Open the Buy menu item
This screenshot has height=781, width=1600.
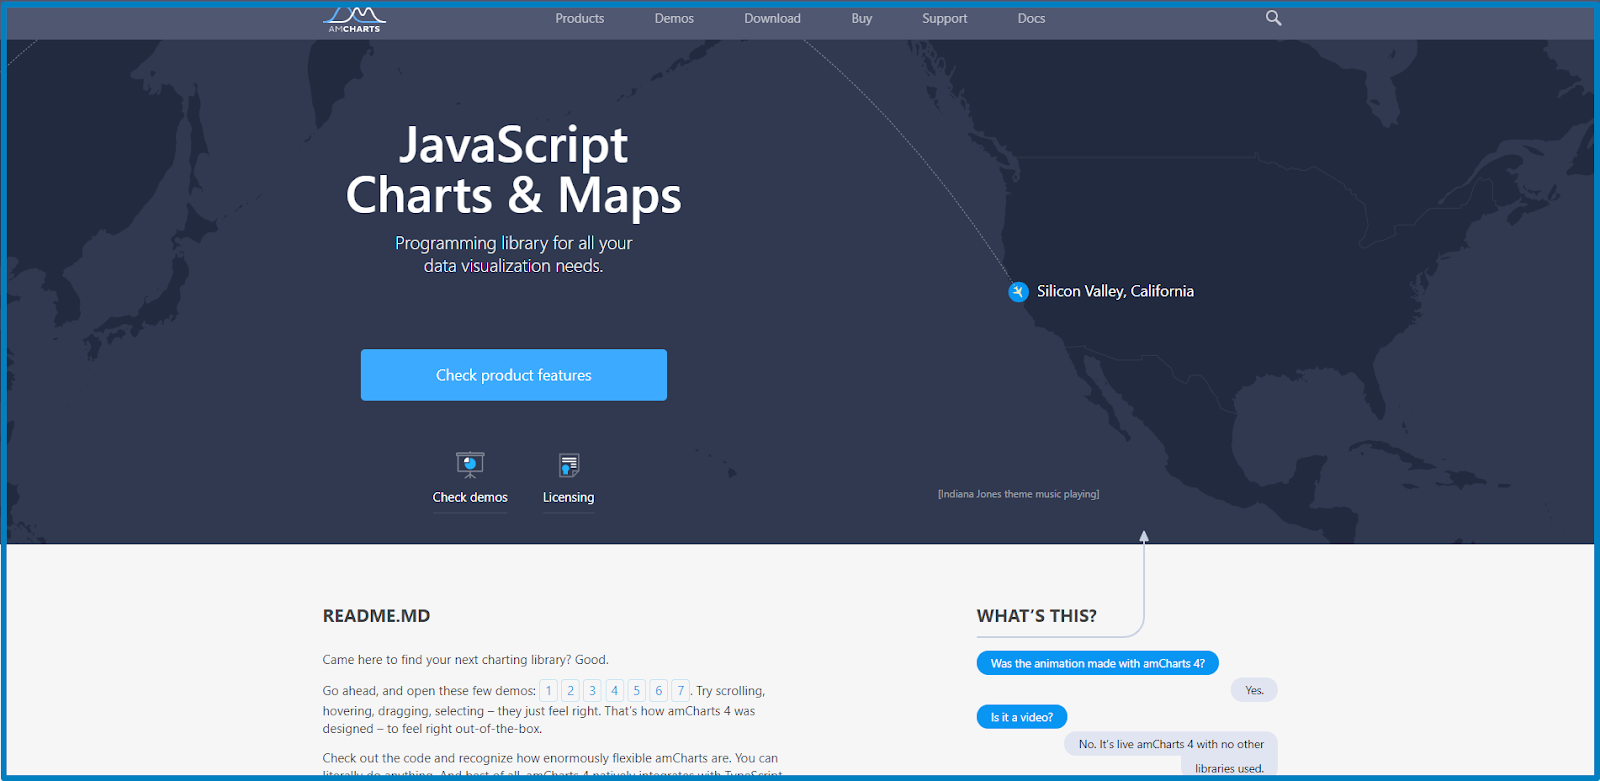click(862, 19)
